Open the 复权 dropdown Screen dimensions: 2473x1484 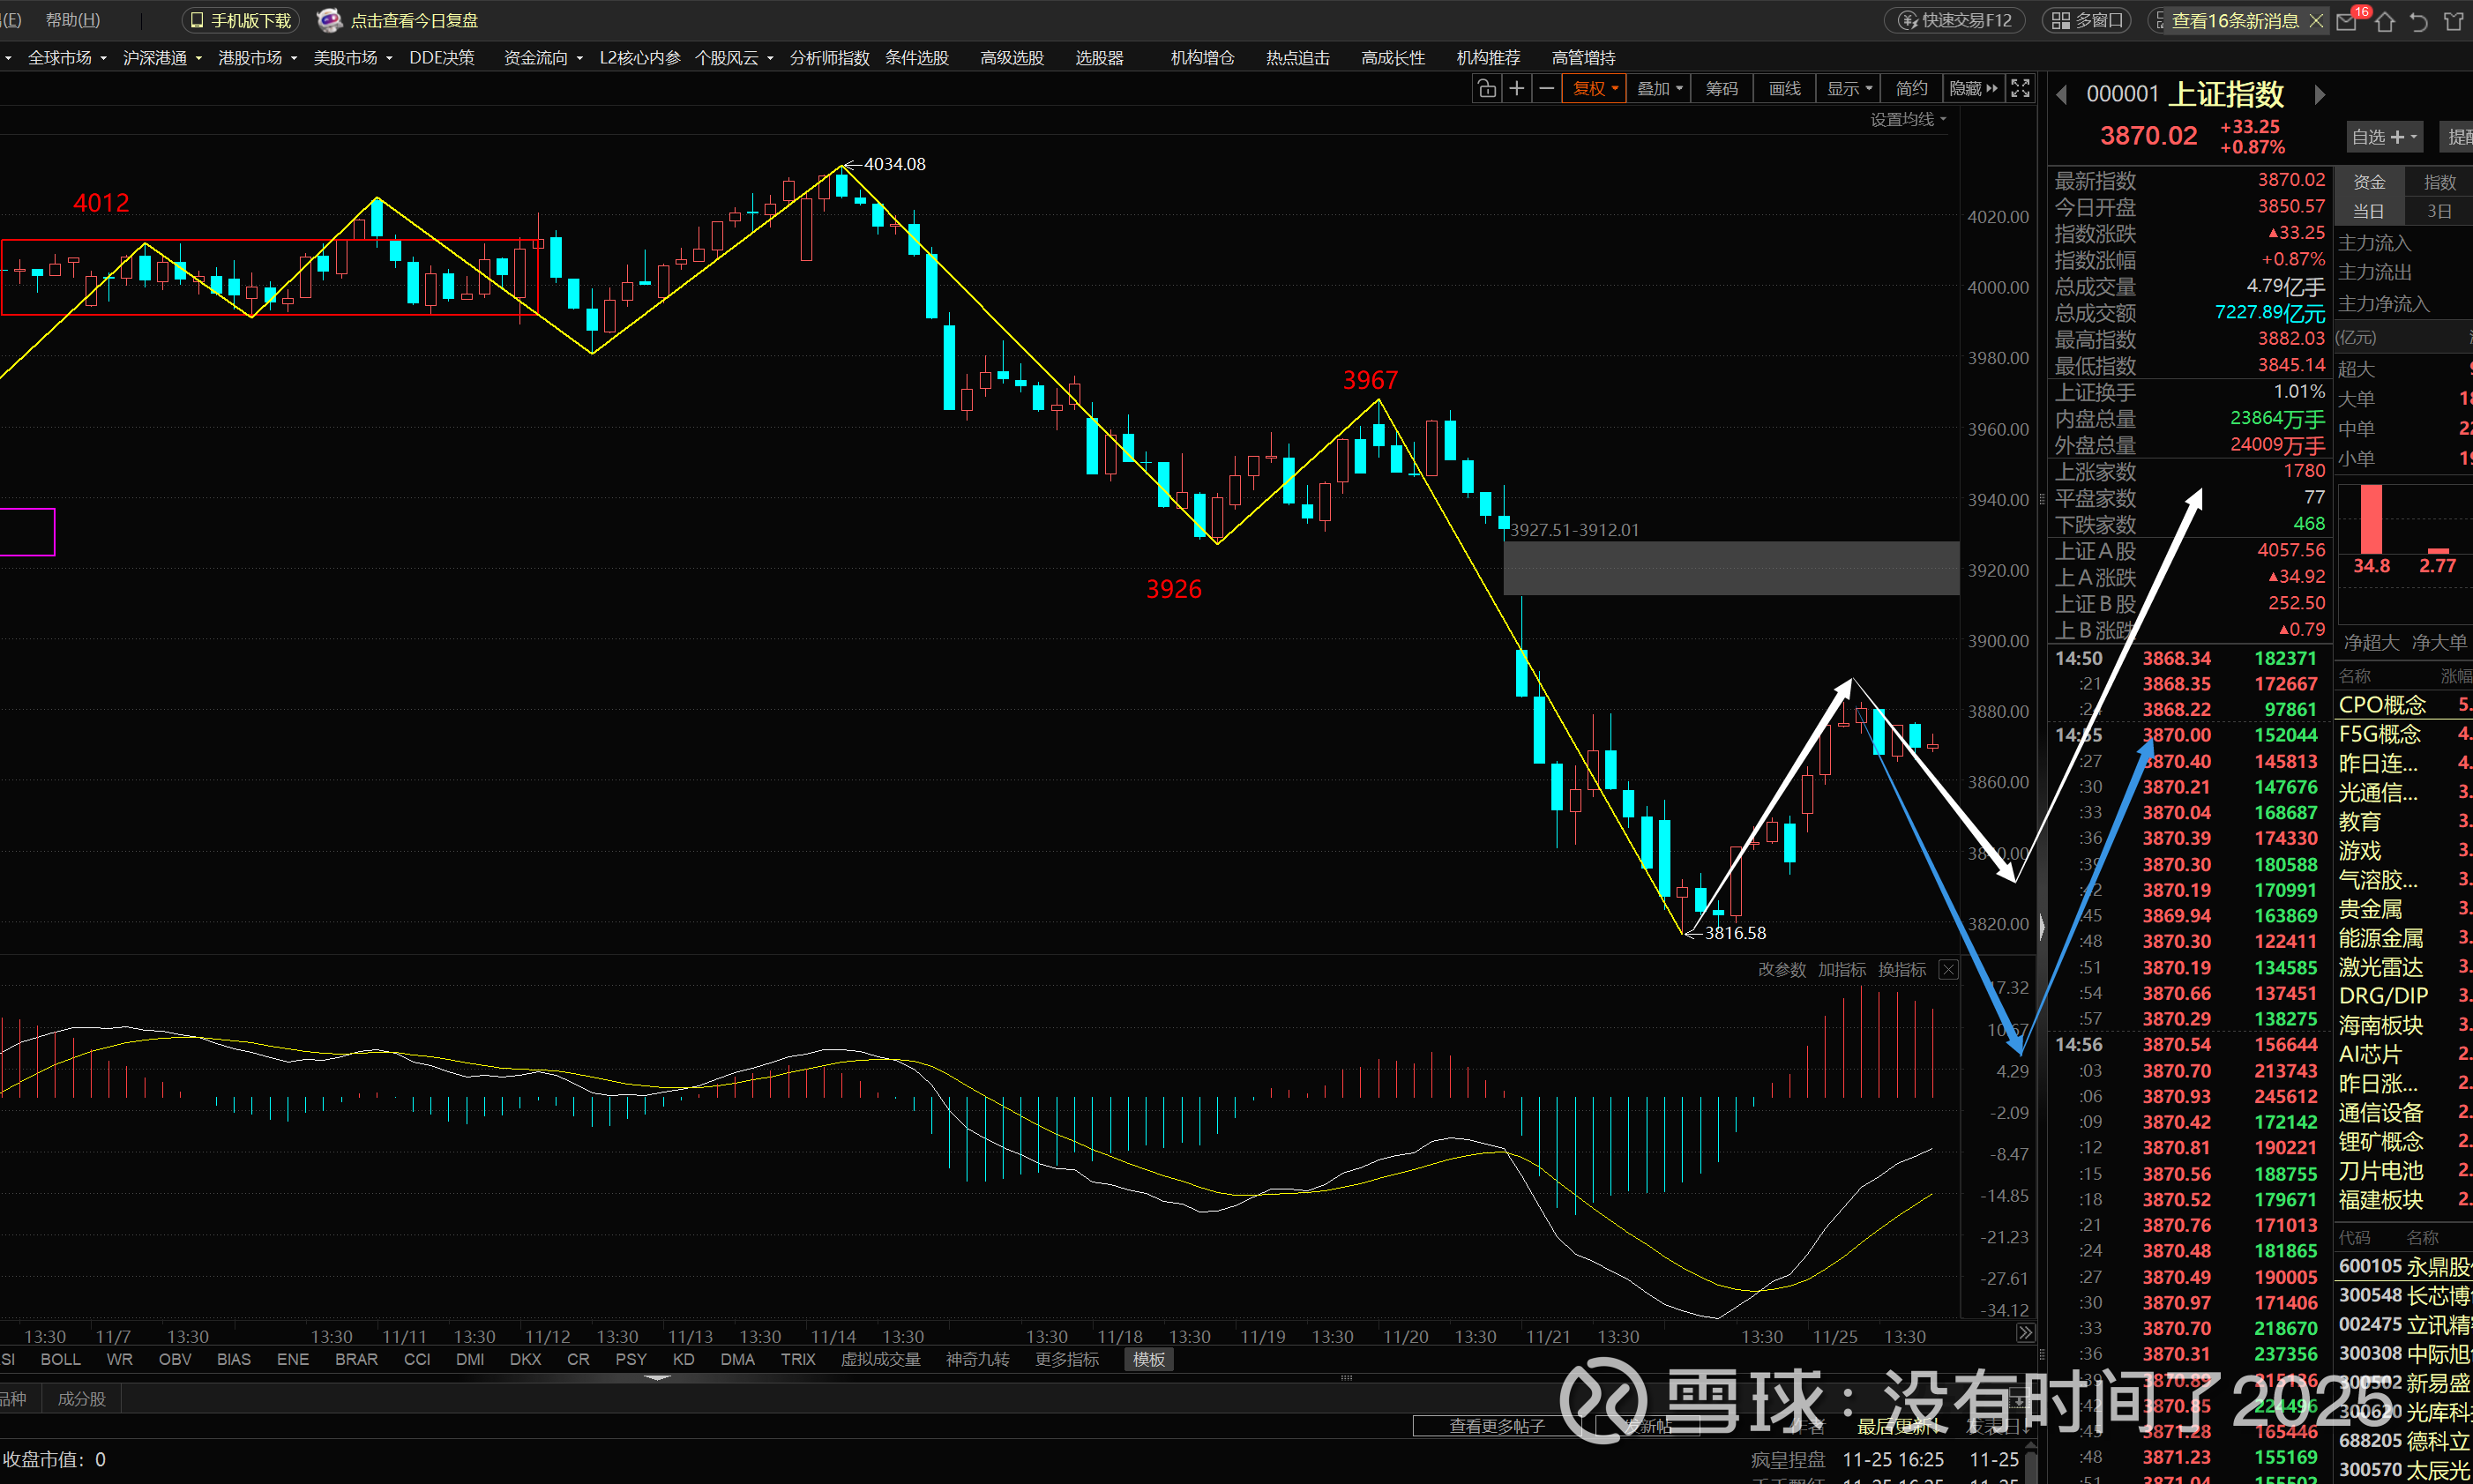[1594, 89]
